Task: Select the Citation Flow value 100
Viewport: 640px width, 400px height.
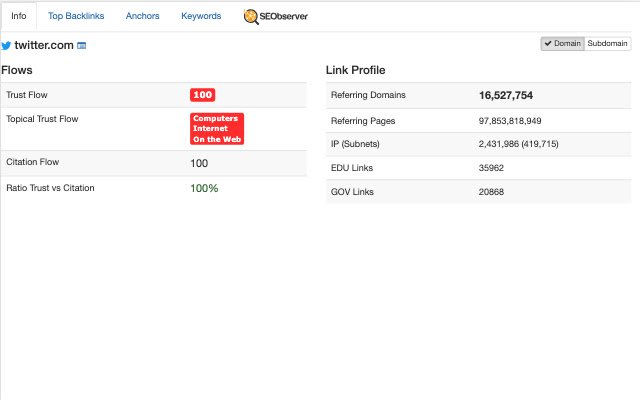Action: 199,163
